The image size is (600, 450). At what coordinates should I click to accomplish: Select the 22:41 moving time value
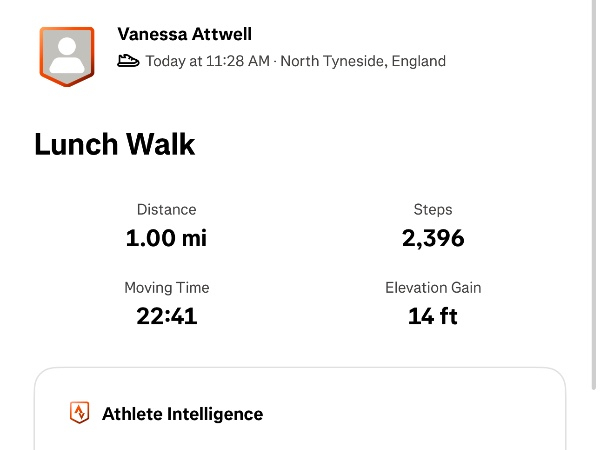point(166,317)
